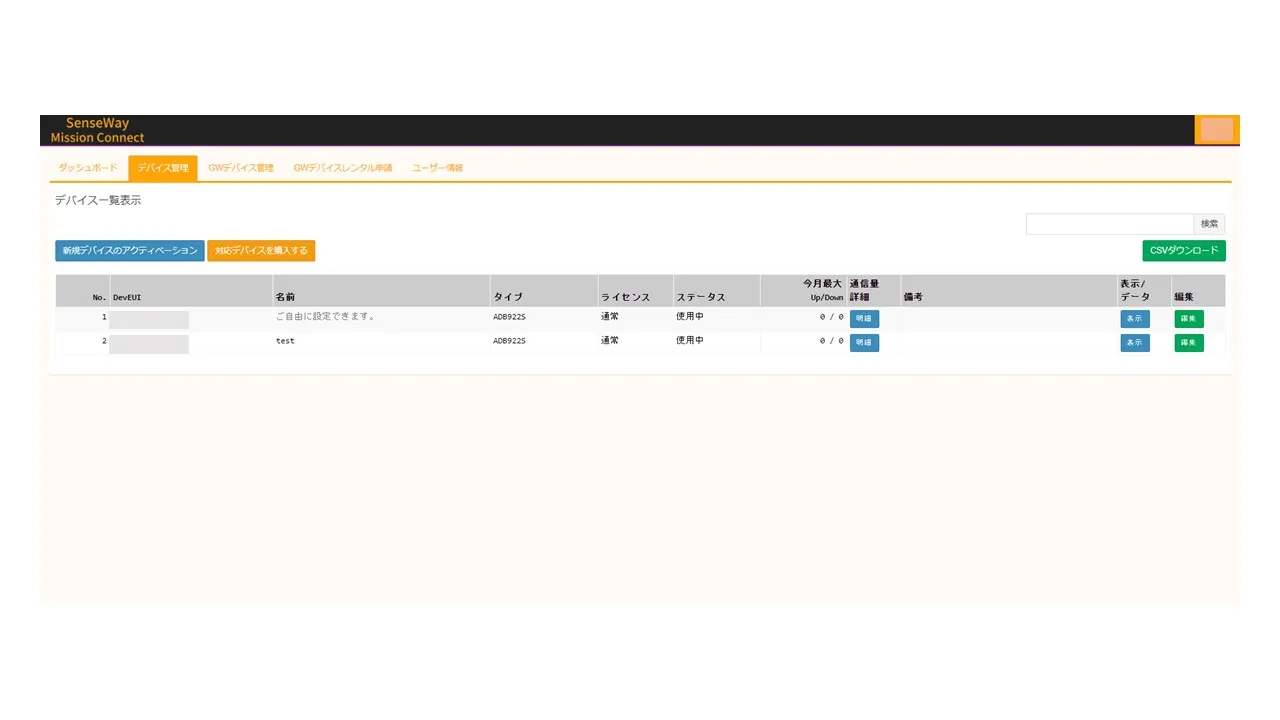Click 通常 license in test row
Screen dimensions: 1280x720
610,341
